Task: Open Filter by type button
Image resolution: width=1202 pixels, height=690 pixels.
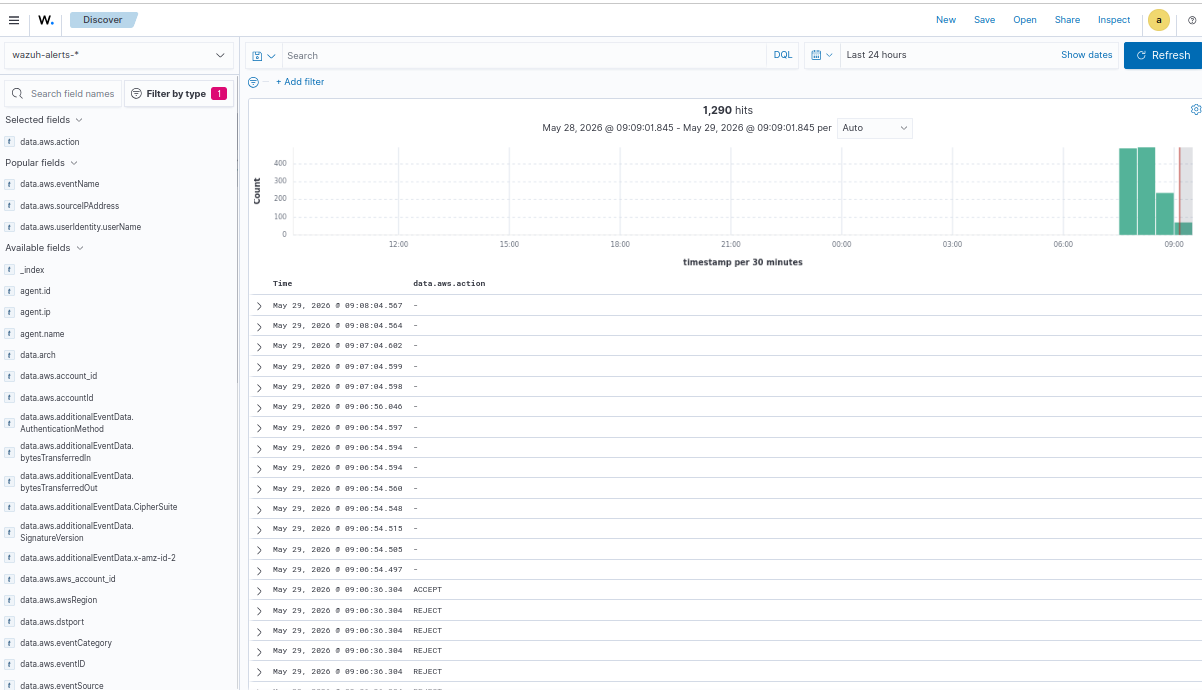Action: pyautogui.click(x=179, y=94)
